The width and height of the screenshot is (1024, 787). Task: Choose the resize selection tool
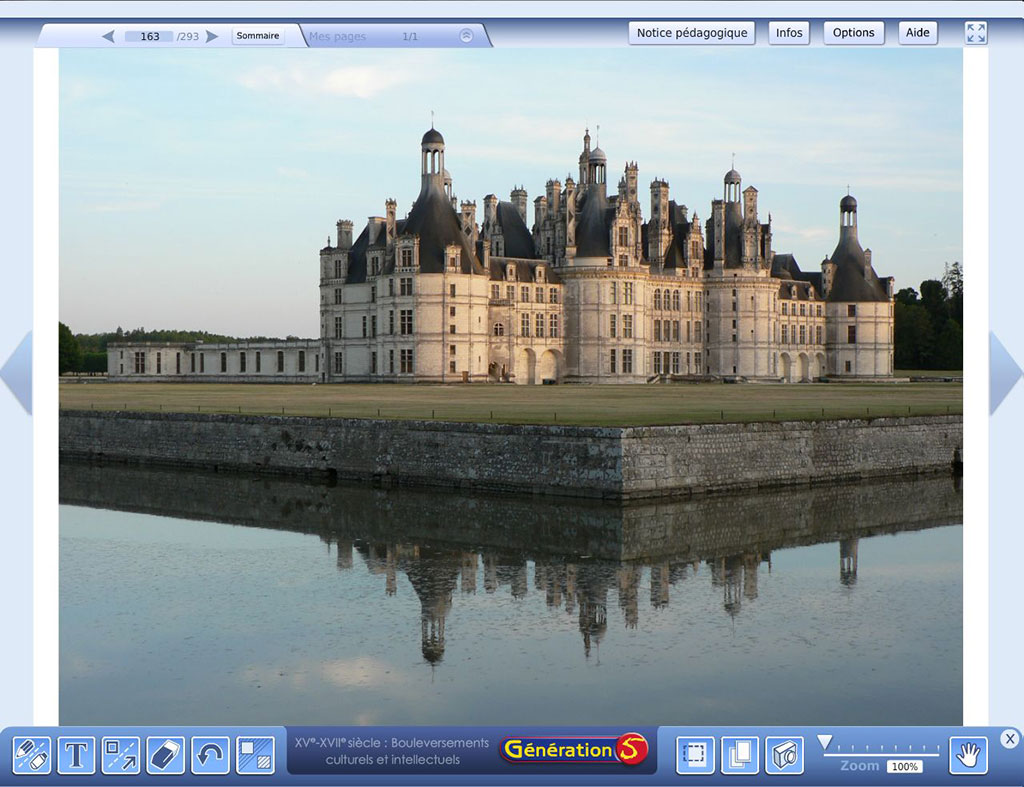click(x=121, y=755)
